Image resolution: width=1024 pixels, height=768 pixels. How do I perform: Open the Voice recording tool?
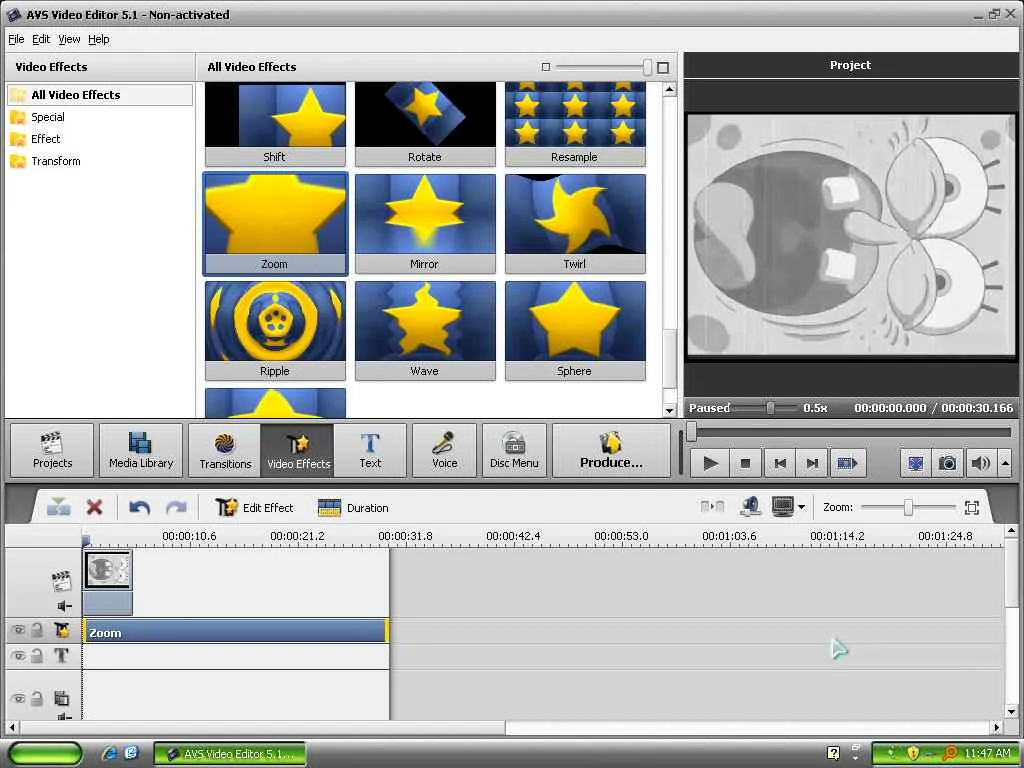pos(444,451)
